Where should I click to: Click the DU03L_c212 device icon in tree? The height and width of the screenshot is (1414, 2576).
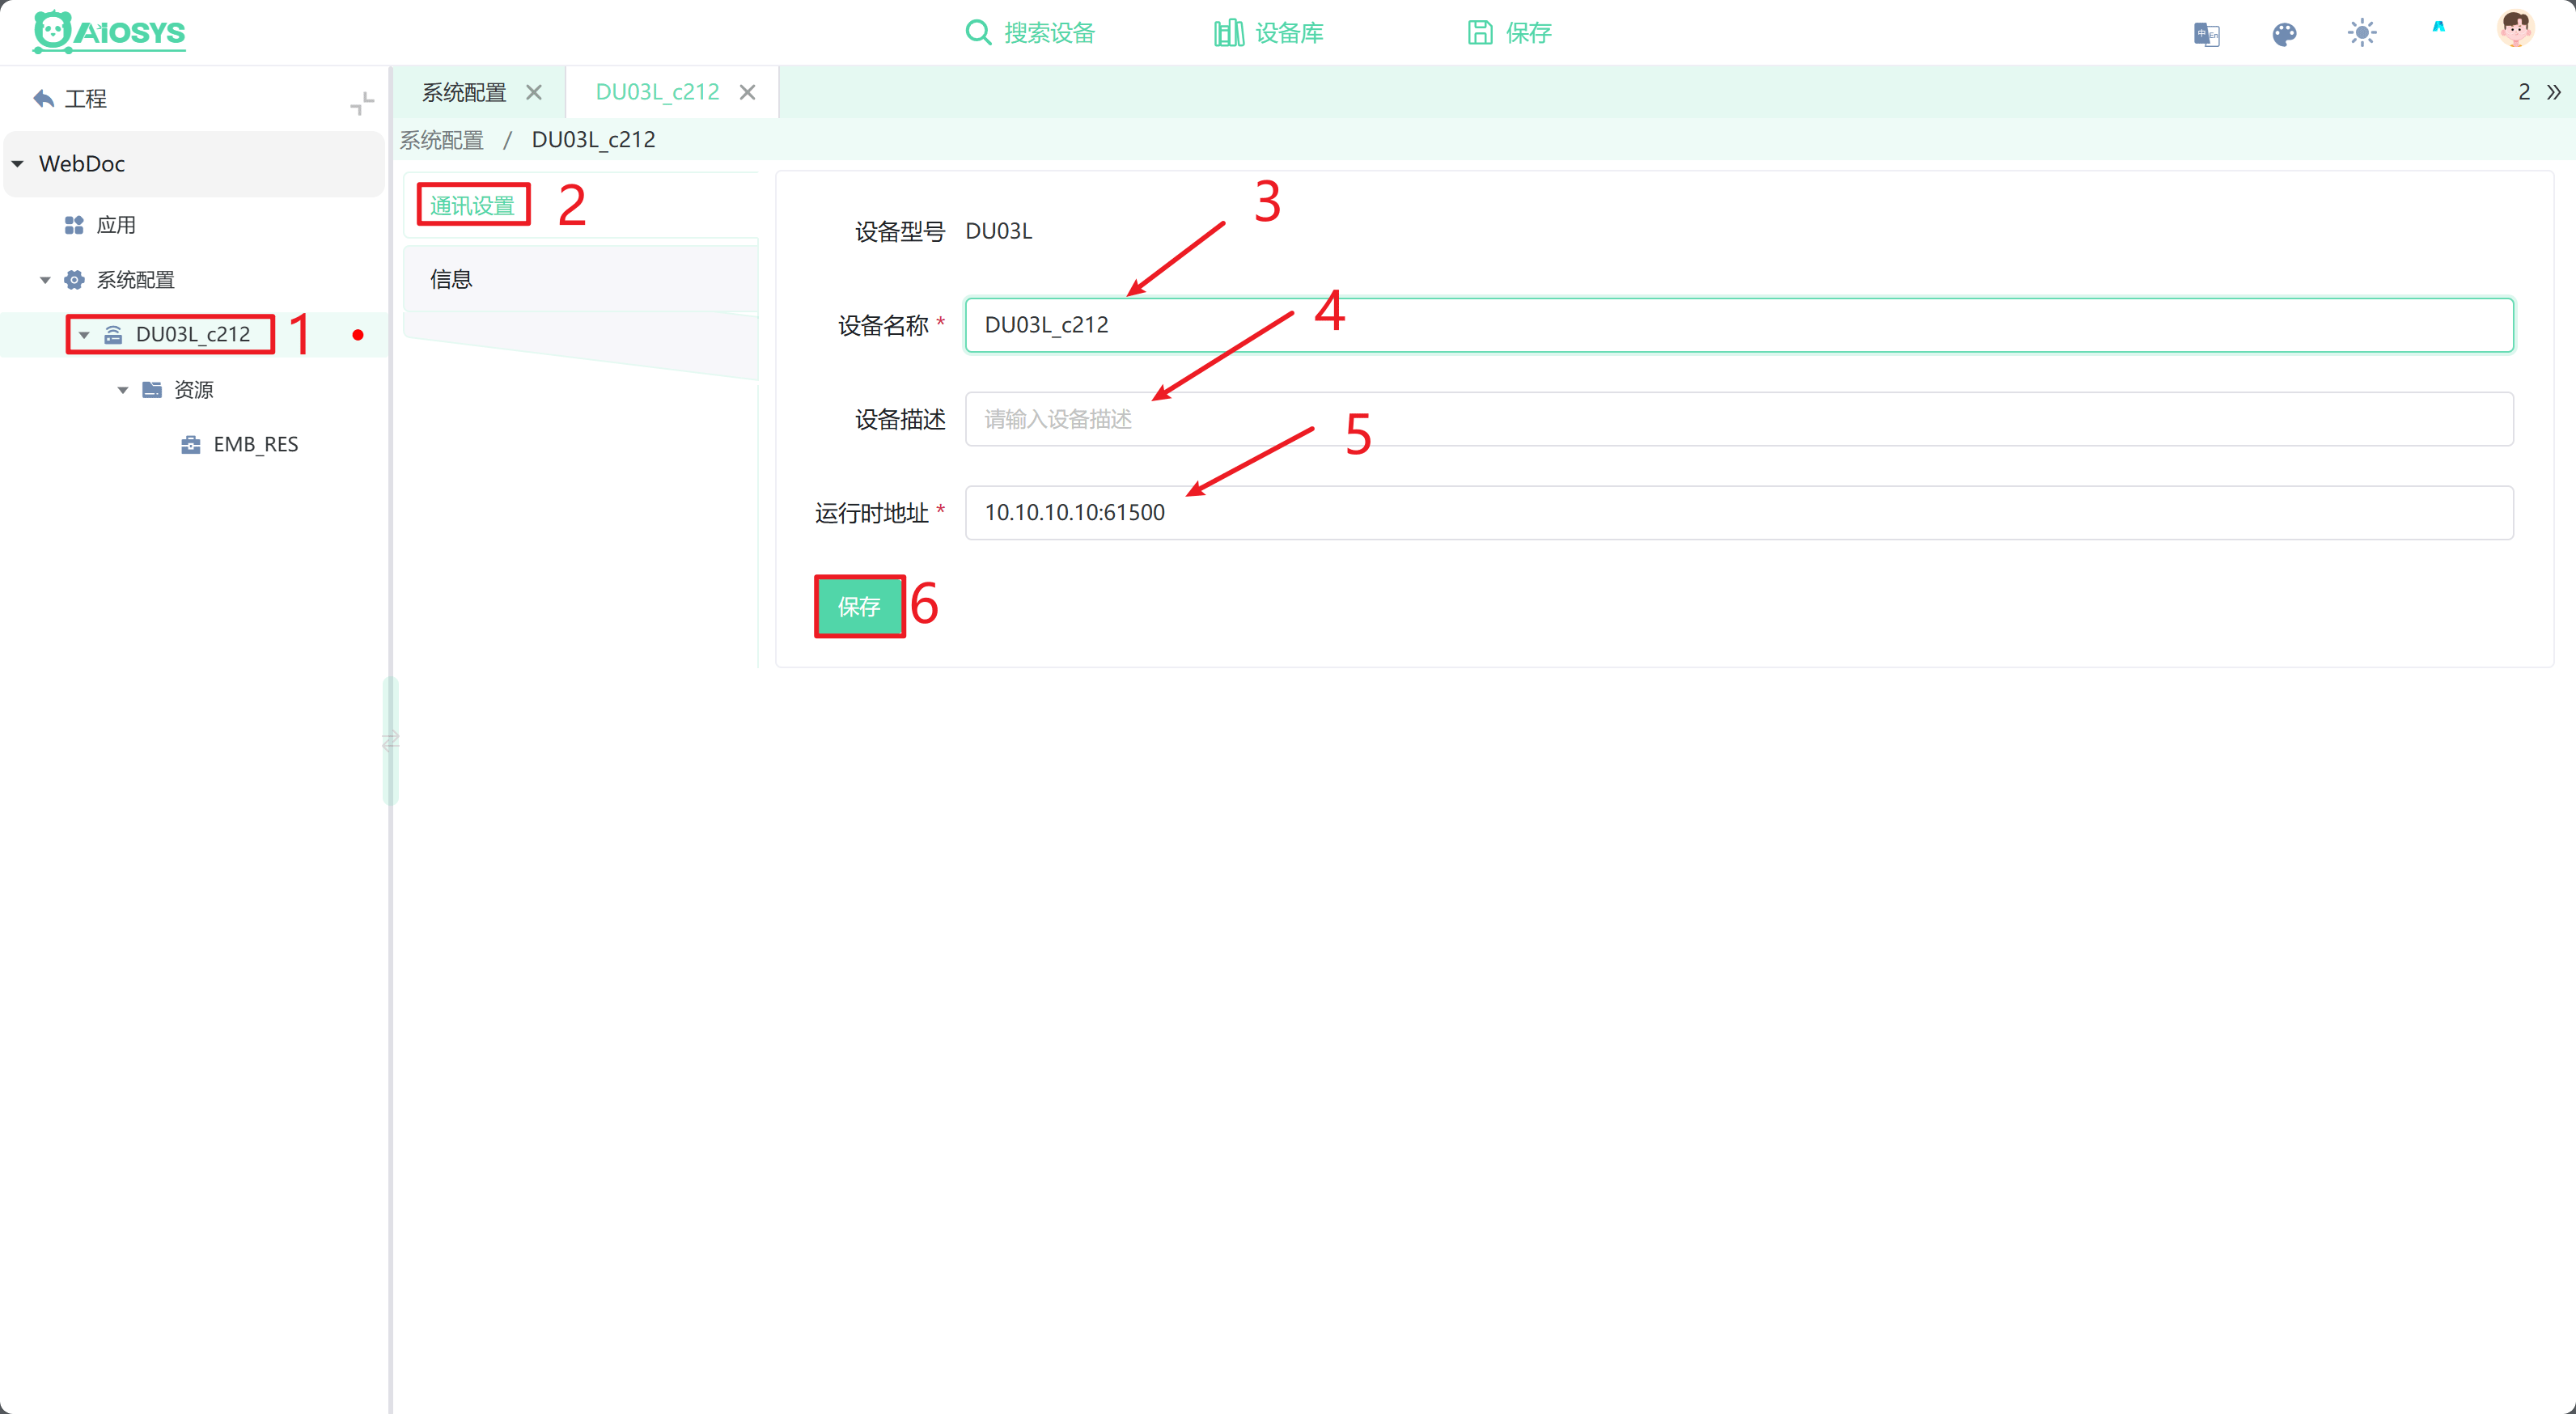pyautogui.click(x=114, y=335)
